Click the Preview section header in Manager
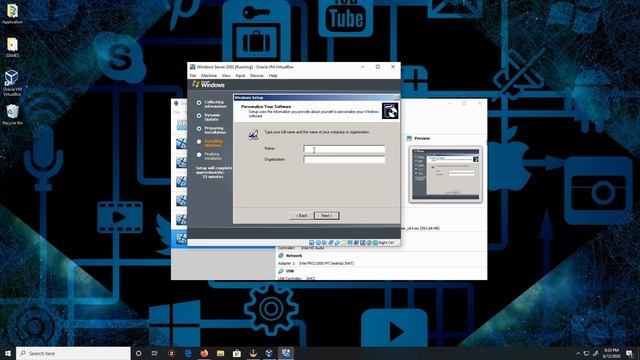Screen dimensions: 640x360 coord(422,138)
